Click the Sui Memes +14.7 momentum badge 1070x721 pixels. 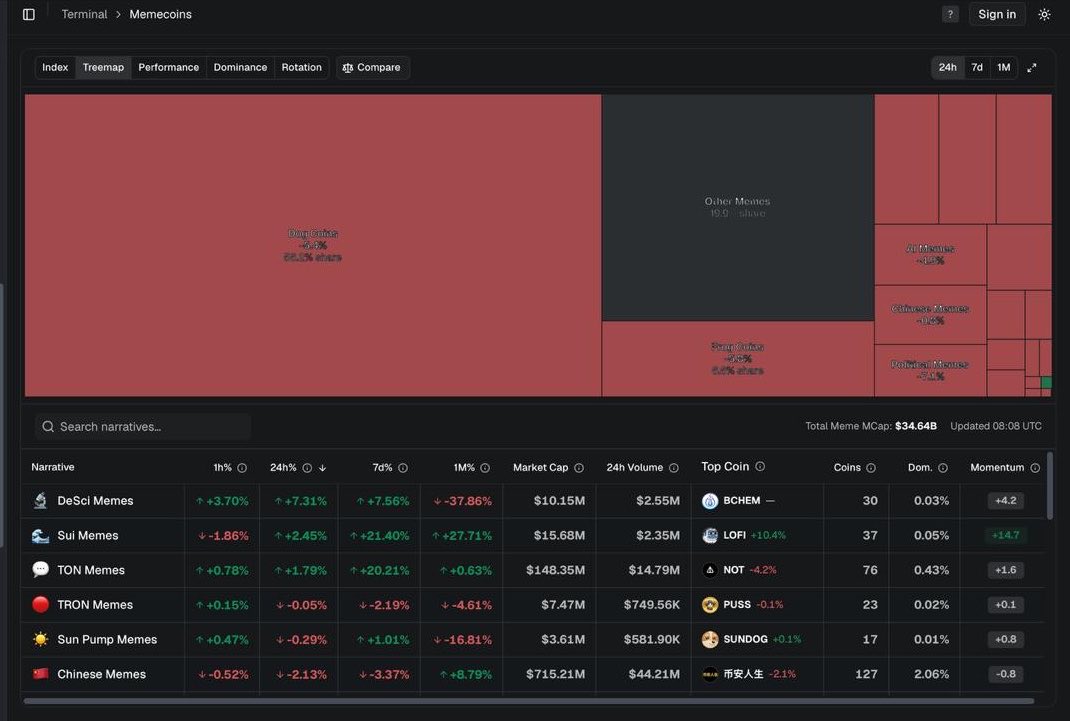(x=1005, y=535)
